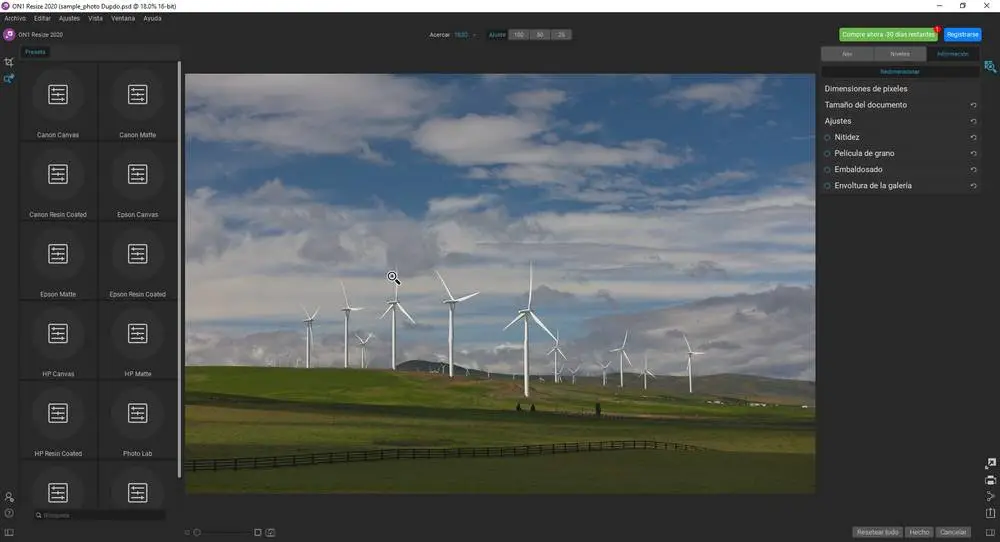Apply the HP Resin Coated preset
Screen dimensions: 1000x542
[x=58, y=420]
